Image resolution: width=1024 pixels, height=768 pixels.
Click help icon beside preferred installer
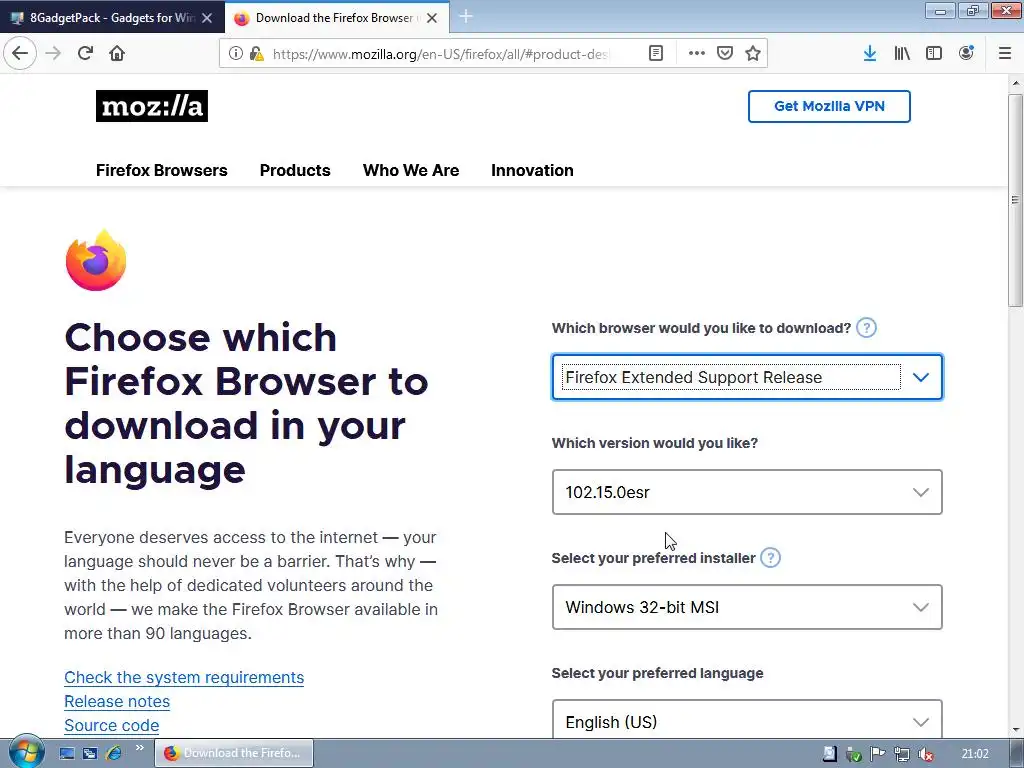(x=771, y=558)
